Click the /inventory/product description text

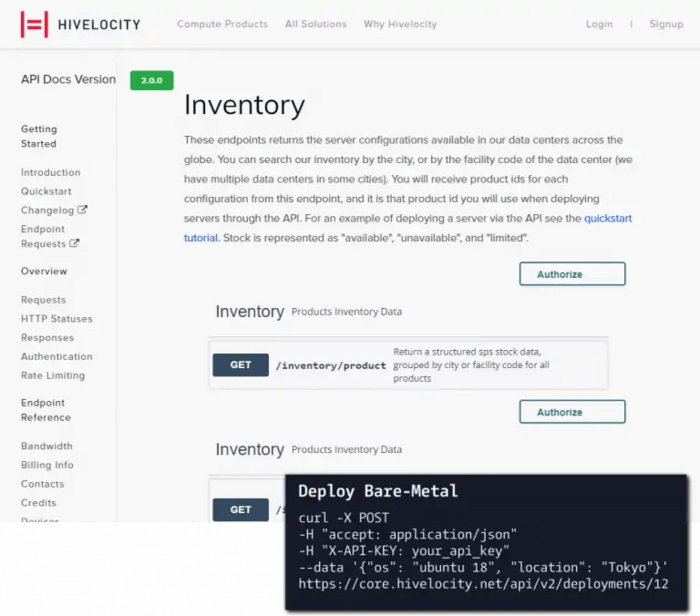click(x=471, y=365)
